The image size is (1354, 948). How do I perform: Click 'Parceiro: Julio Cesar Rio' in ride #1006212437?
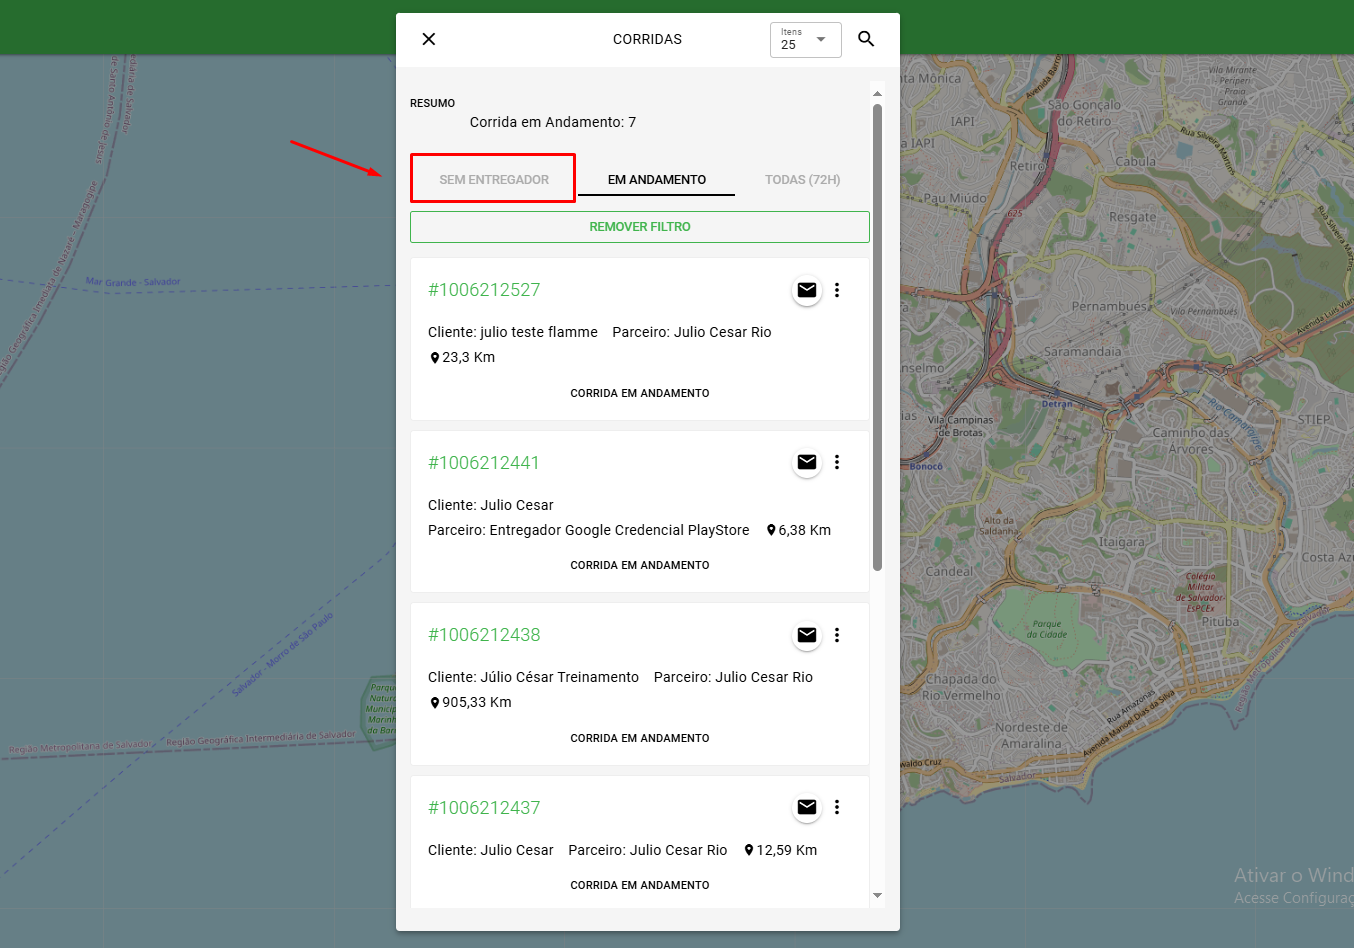[648, 850]
